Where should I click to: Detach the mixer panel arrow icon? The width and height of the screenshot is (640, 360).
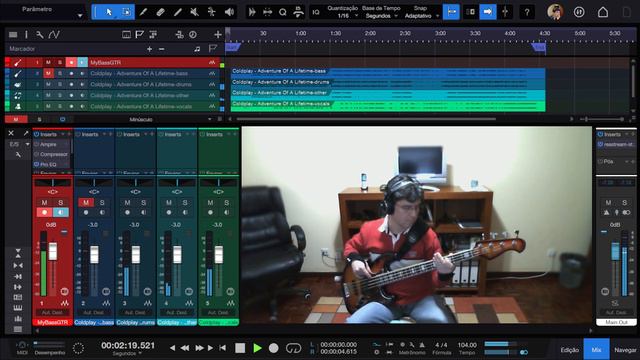tap(26, 133)
